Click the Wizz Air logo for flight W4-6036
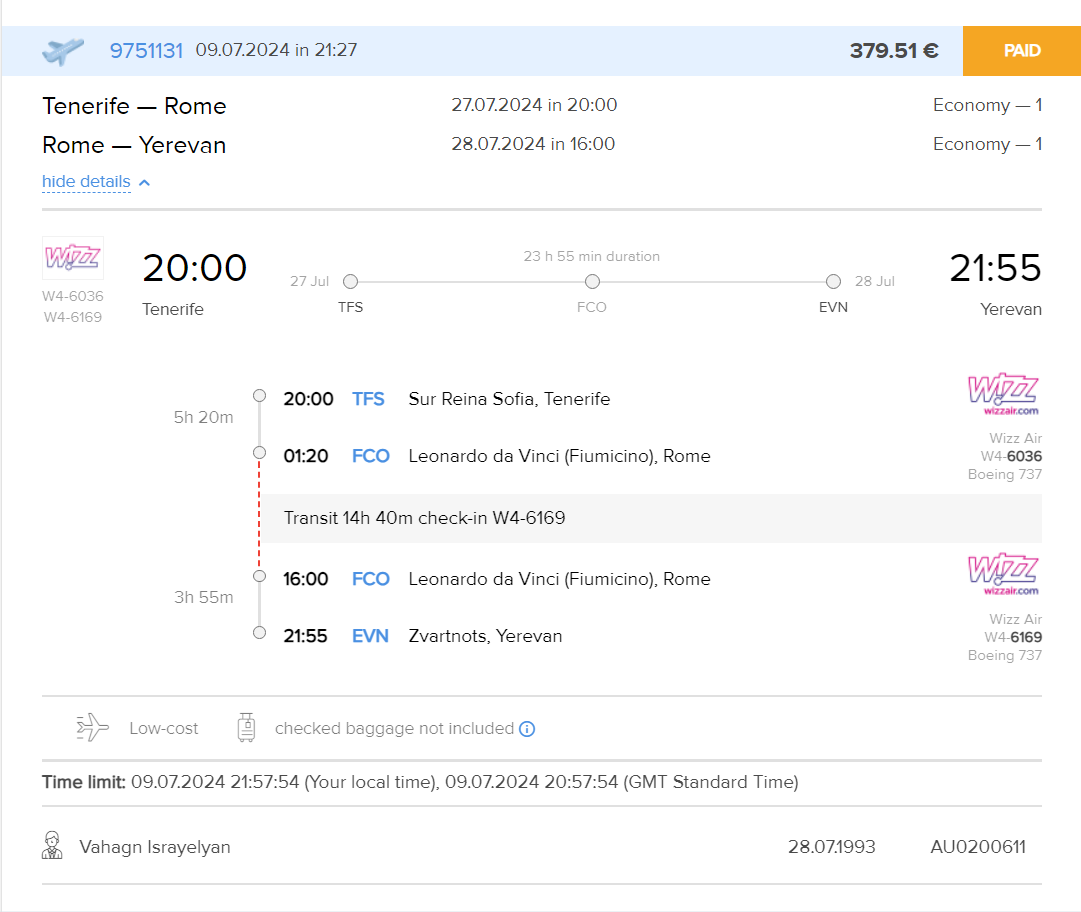 point(1004,394)
